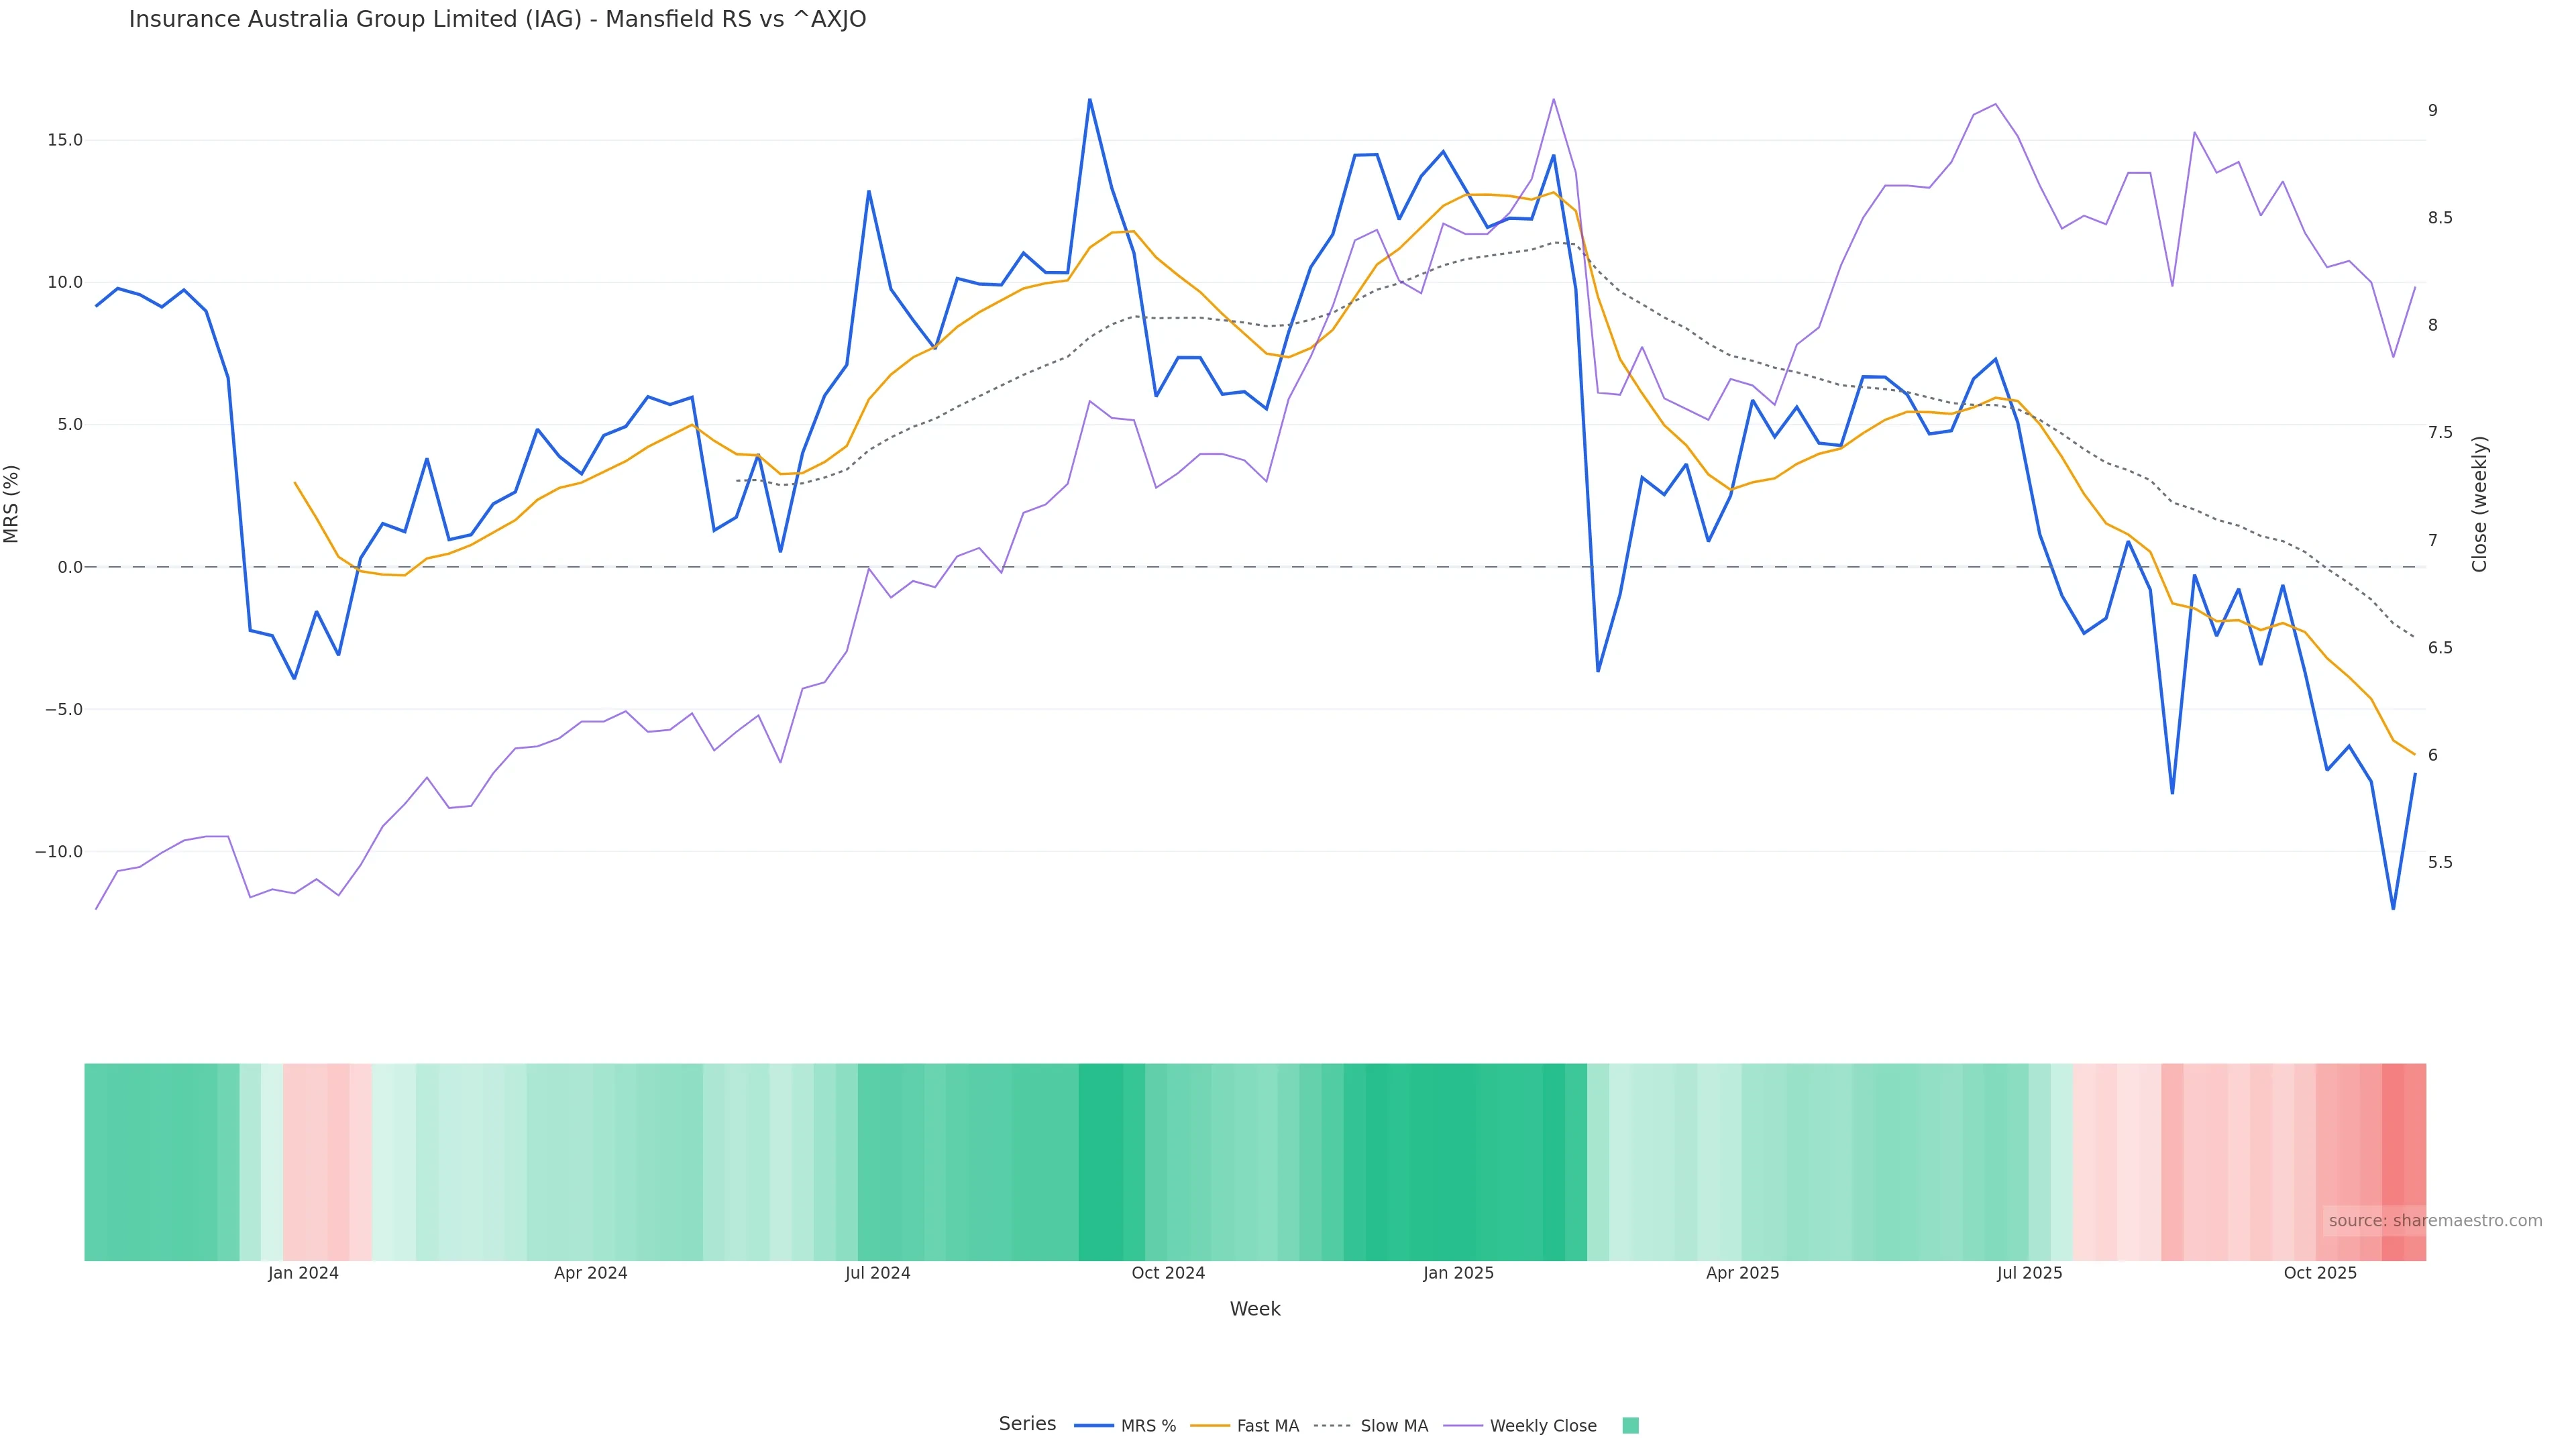Click the Jul 2024 x-axis tick label
2576x1449 pixels.
pos(877,1273)
